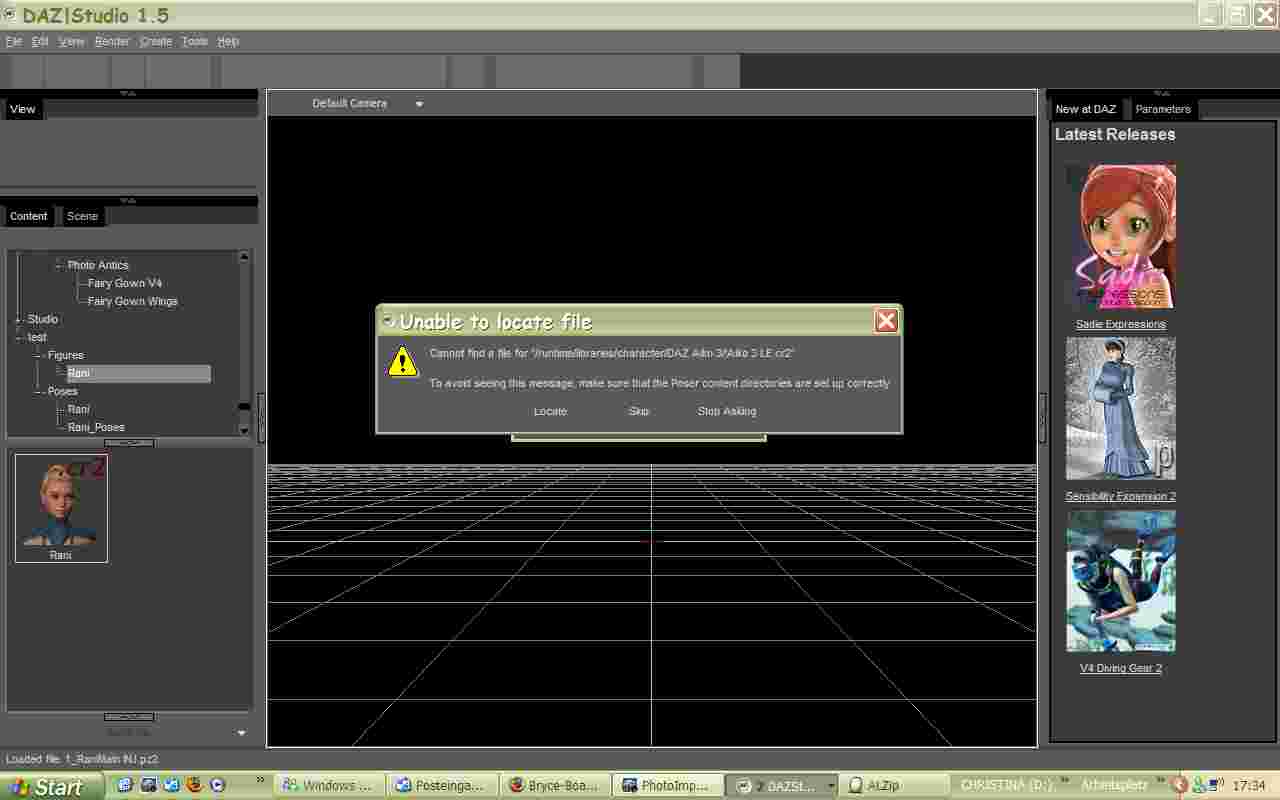This screenshot has width=1280, height=800.
Task: Switch to the Scene tab
Action: pos(82,216)
